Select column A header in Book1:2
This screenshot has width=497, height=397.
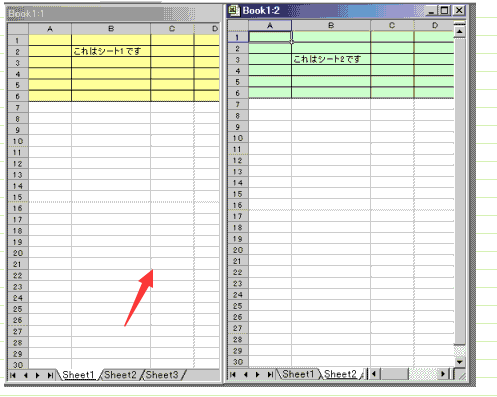[x=270, y=26]
